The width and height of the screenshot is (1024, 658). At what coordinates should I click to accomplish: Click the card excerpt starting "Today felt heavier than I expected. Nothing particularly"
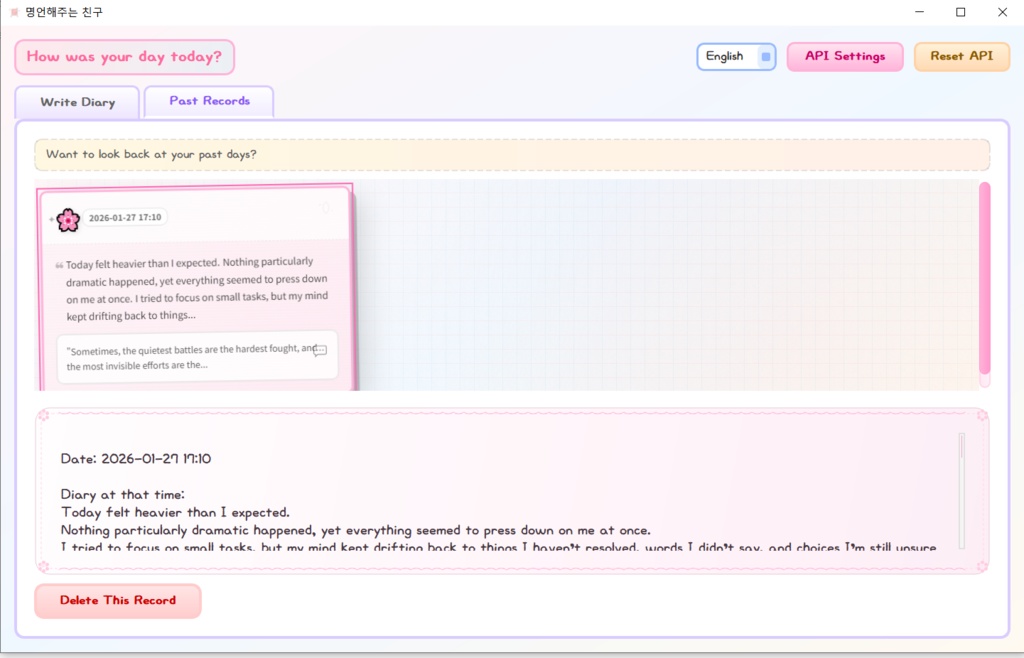pos(196,289)
